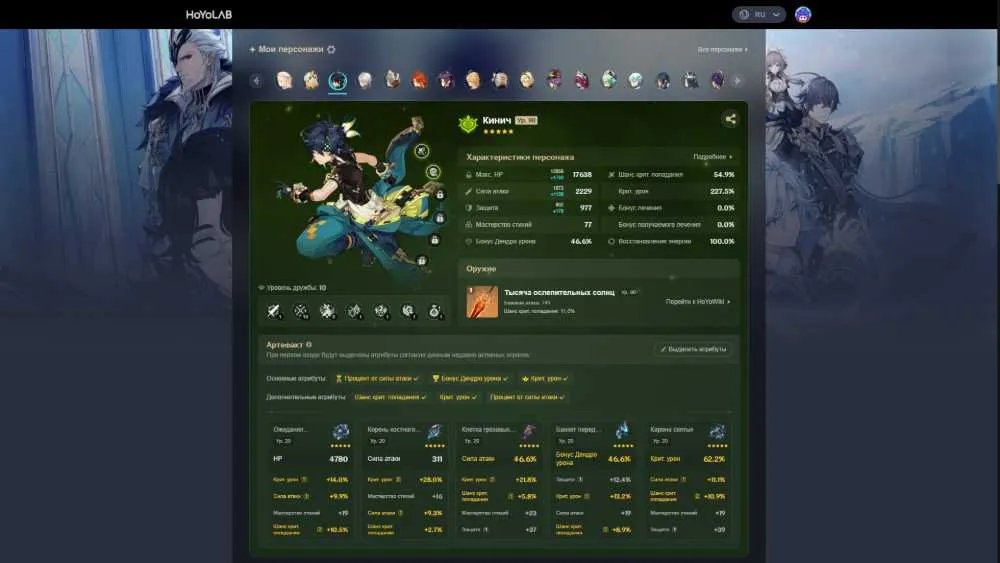Click the fifth constellation lock icon

pyautogui.click(x=434, y=240)
